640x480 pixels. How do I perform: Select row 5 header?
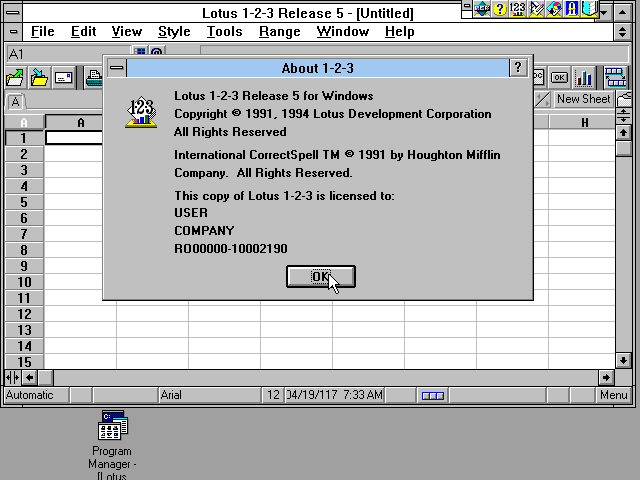(x=24, y=202)
